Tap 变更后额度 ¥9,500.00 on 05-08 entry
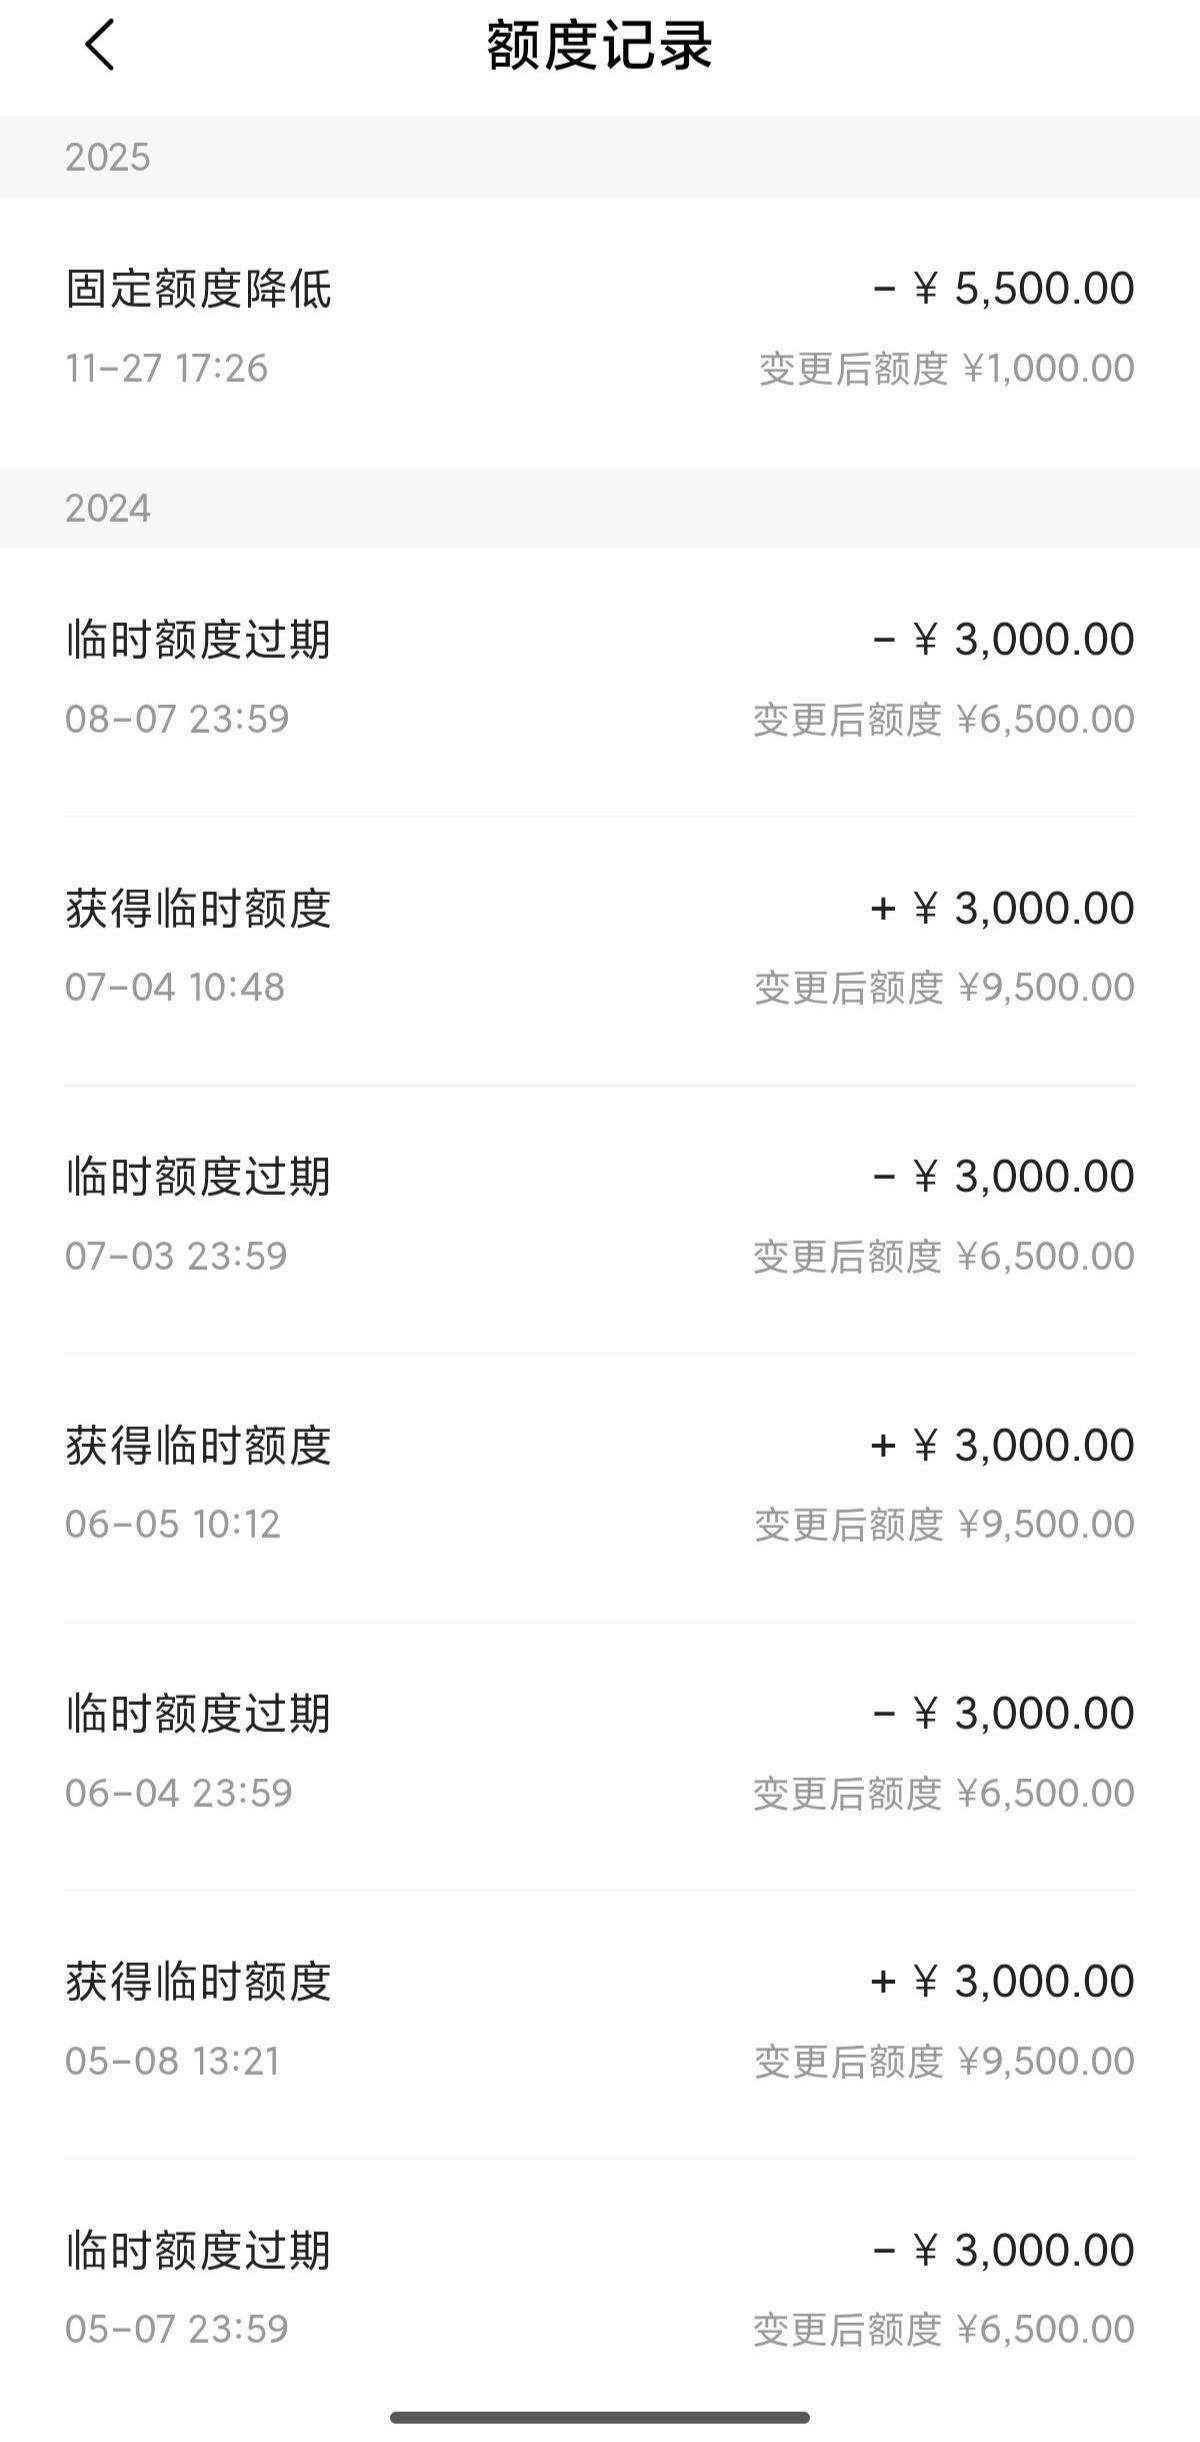Viewport: 1200px width, 2442px height. click(x=944, y=2061)
